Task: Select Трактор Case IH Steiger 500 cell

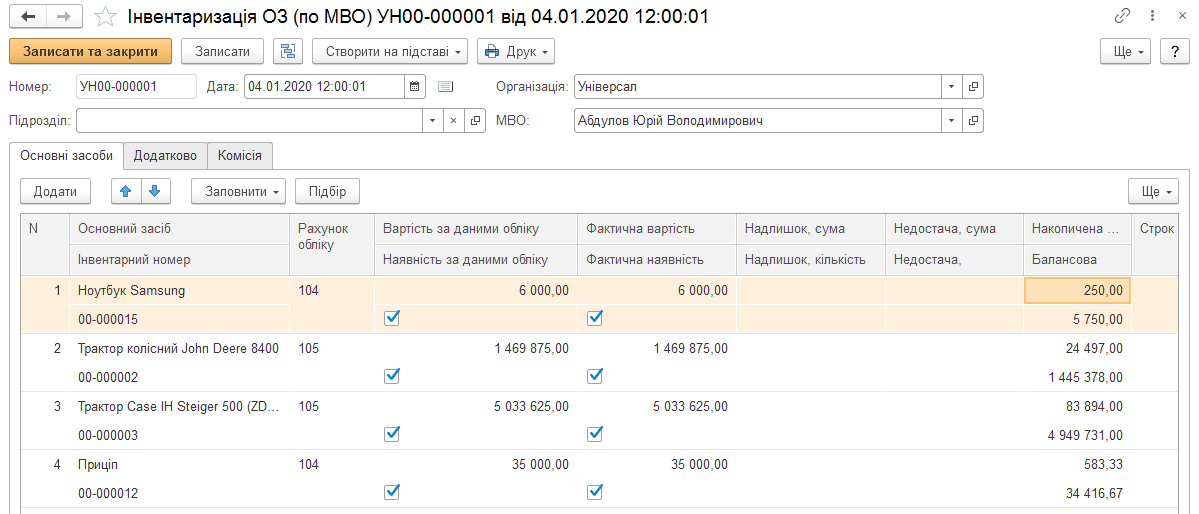Action: coord(180,406)
